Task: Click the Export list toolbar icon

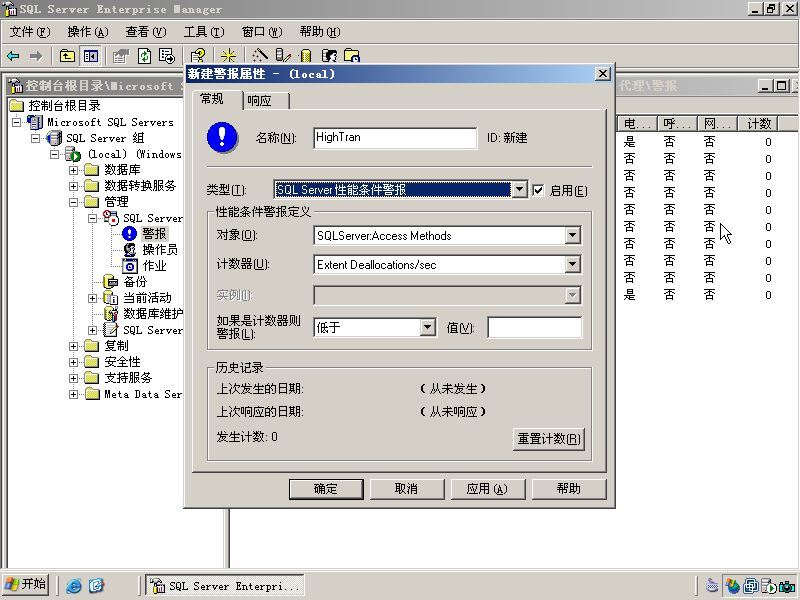Action: [x=166, y=56]
